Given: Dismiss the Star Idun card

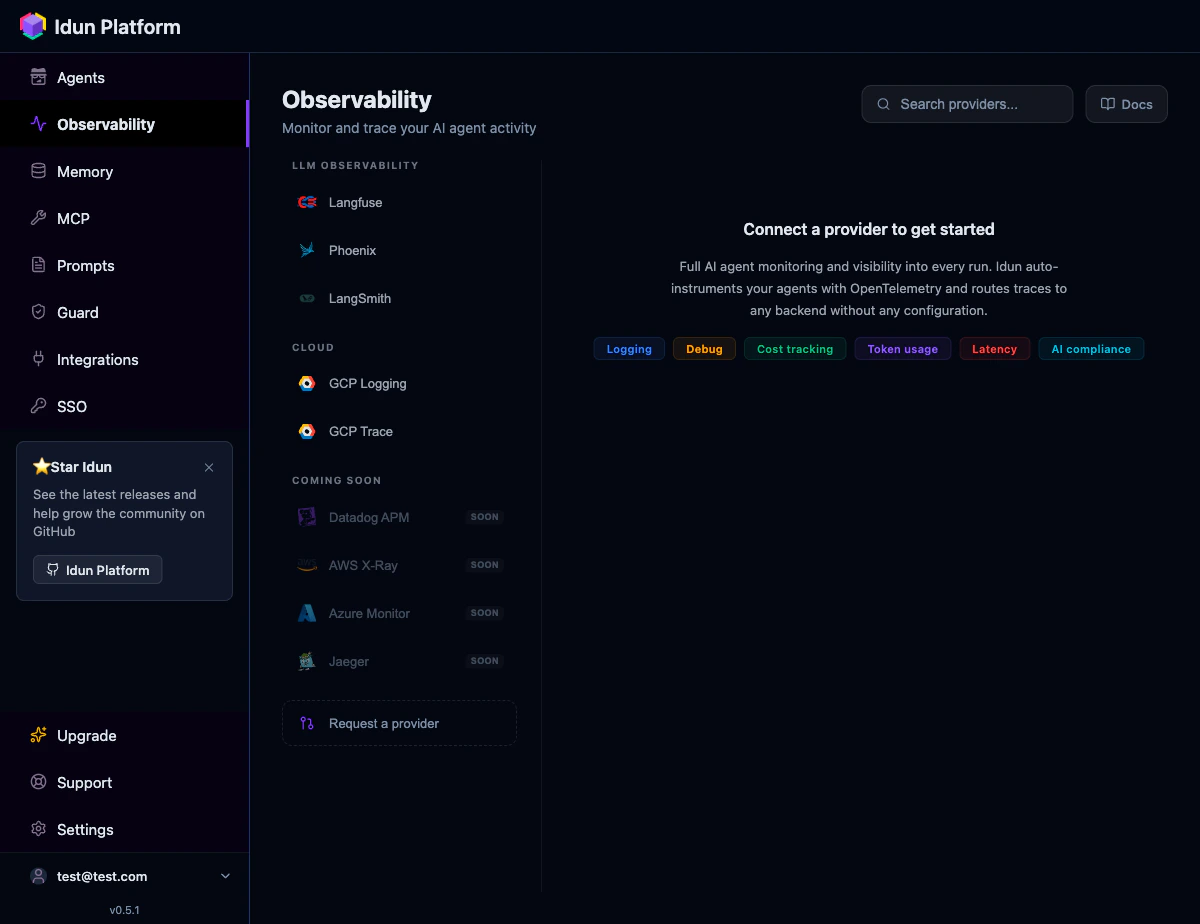Looking at the screenshot, I should pyautogui.click(x=209, y=467).
